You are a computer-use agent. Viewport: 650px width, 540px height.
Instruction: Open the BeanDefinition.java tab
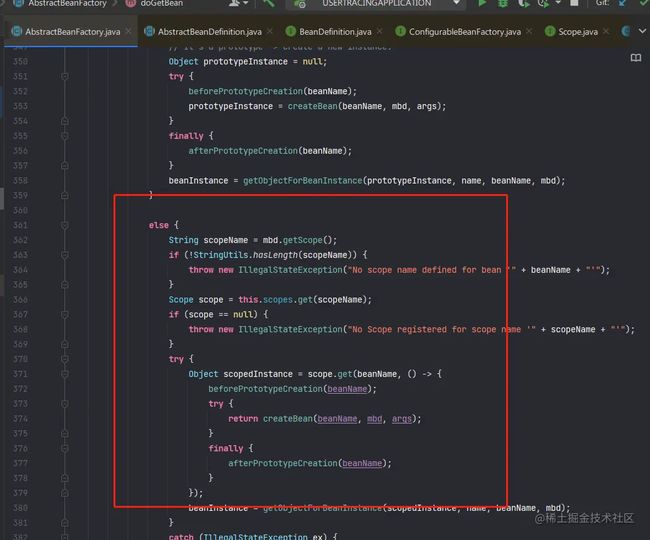[335, 31]
